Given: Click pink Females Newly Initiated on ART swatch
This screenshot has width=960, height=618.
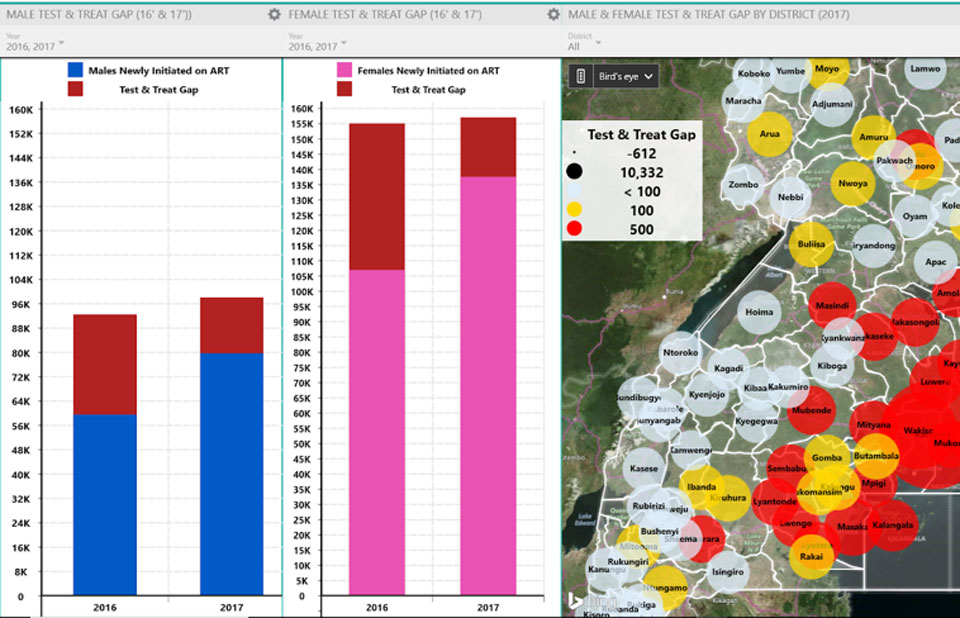Looking at the screenshot, I should pyautogui.click(x=345, y=70).
